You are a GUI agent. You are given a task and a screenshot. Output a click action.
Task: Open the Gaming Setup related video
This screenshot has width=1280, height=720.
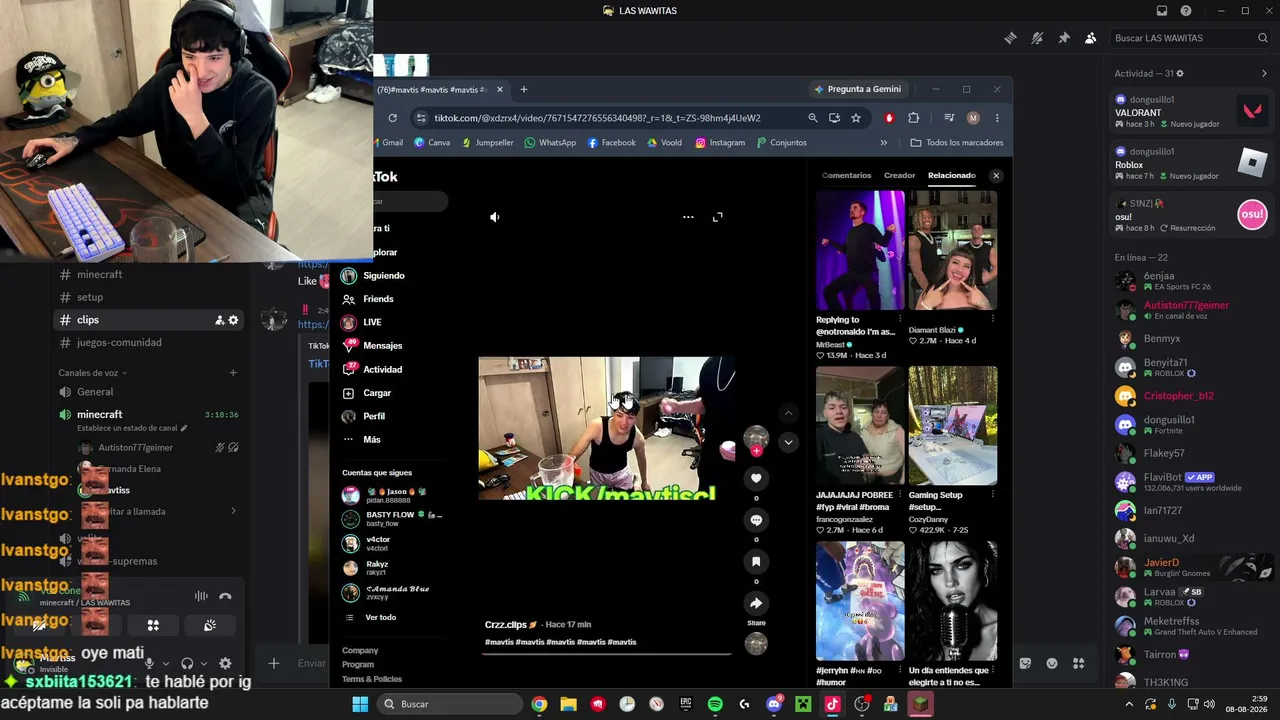click(952, 426)
